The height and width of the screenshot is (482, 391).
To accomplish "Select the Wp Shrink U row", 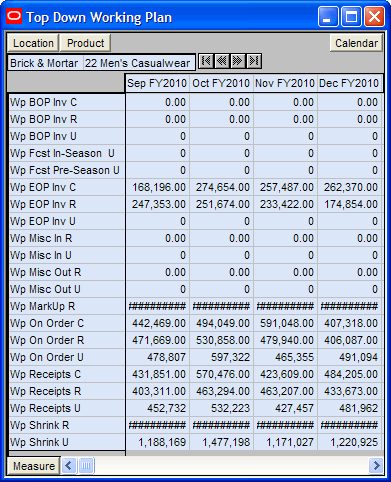I will click(67, 442).
